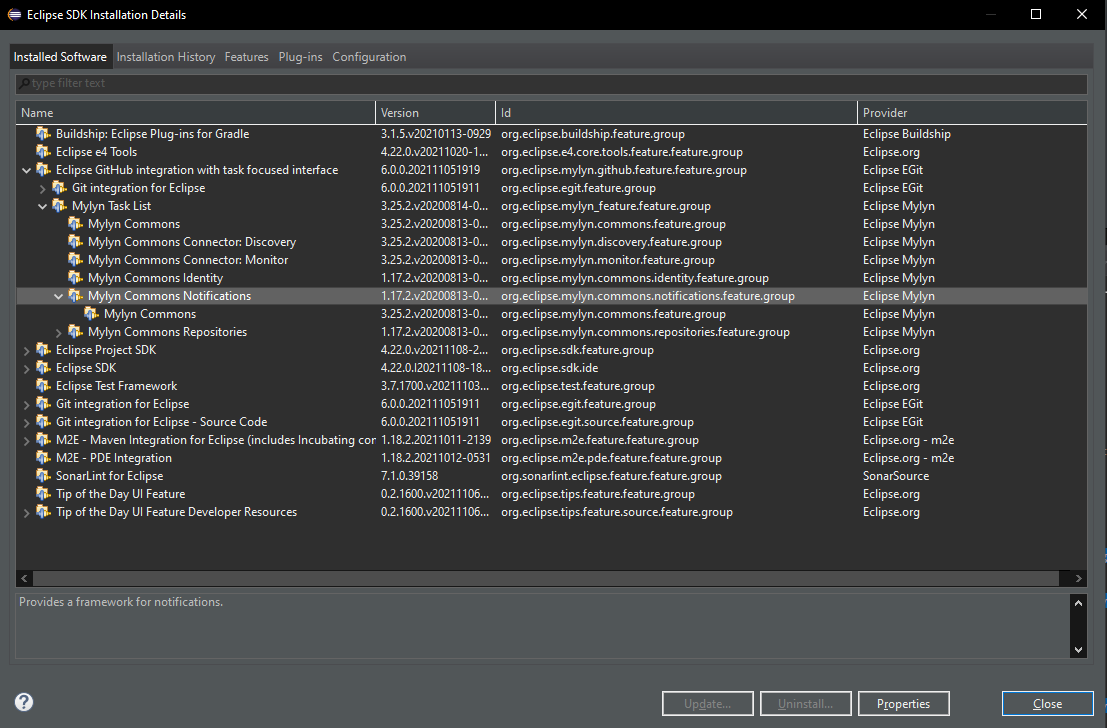Click the Git integration Source Code icon
The width and height of the screenshot is (1107, 728).
[x=43, y=422]
